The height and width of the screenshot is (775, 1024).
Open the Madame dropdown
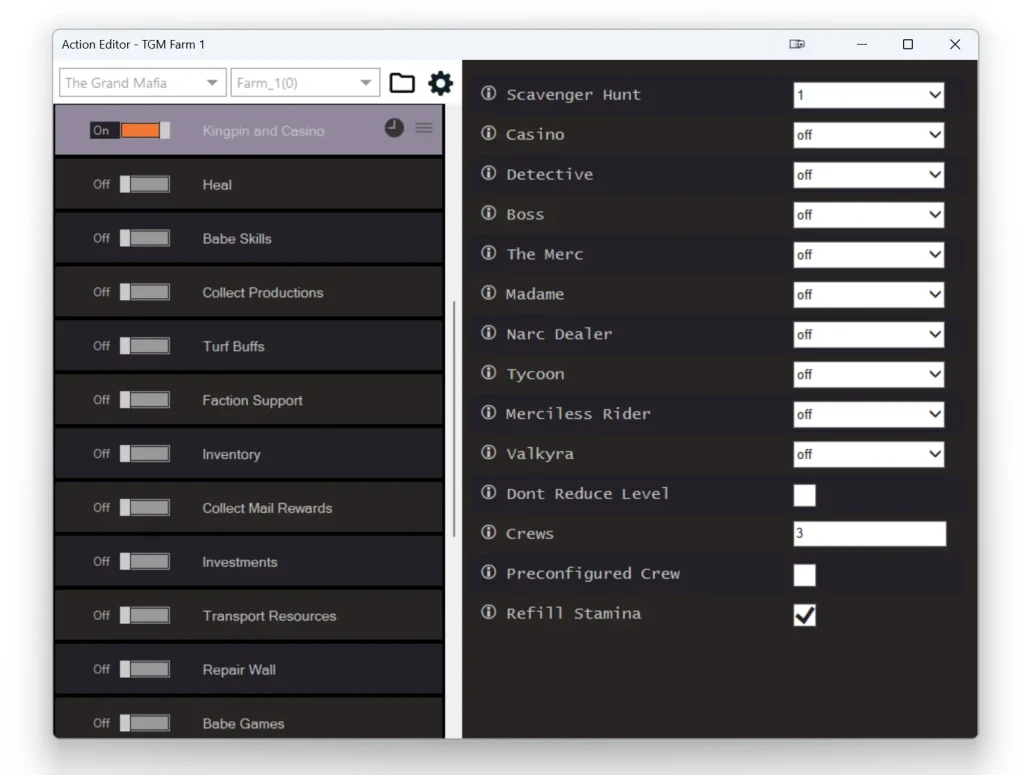(x=869, y=294)
